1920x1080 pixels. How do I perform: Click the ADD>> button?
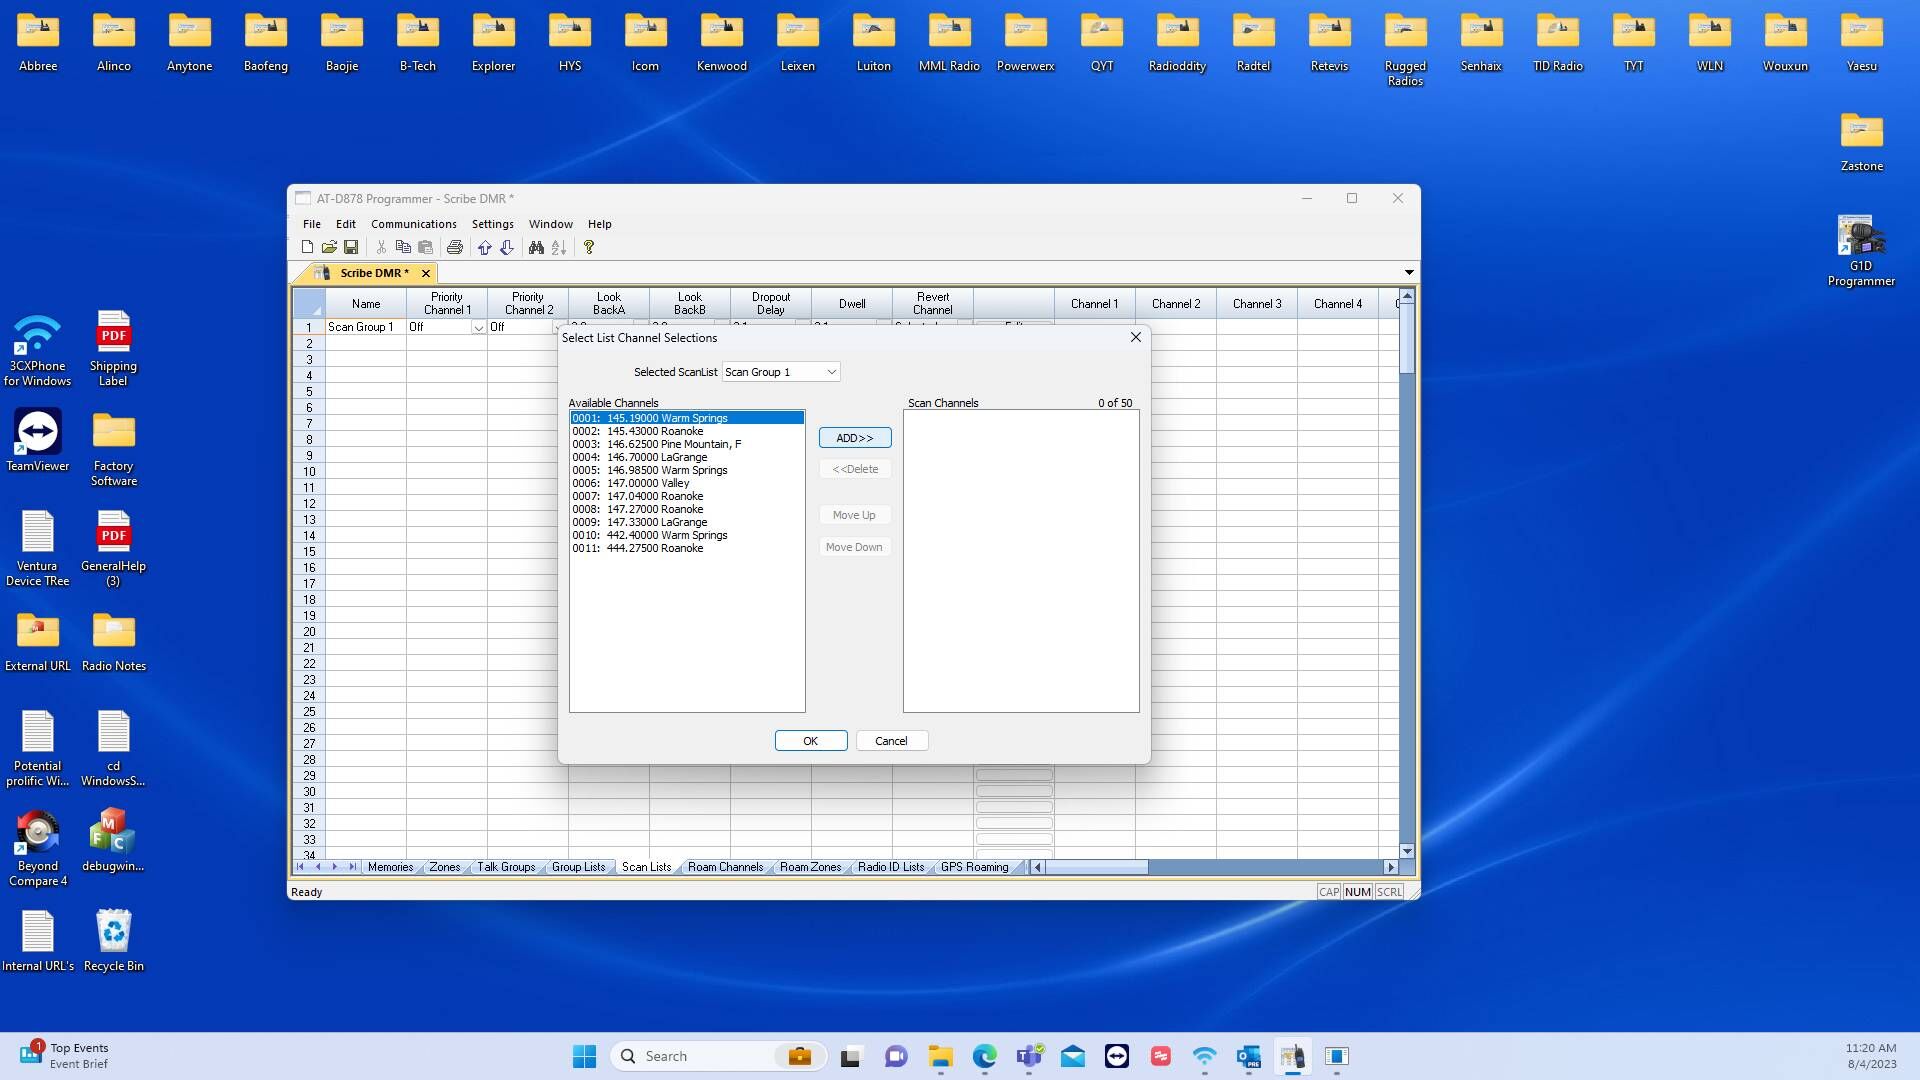click(x=855, y=438)
